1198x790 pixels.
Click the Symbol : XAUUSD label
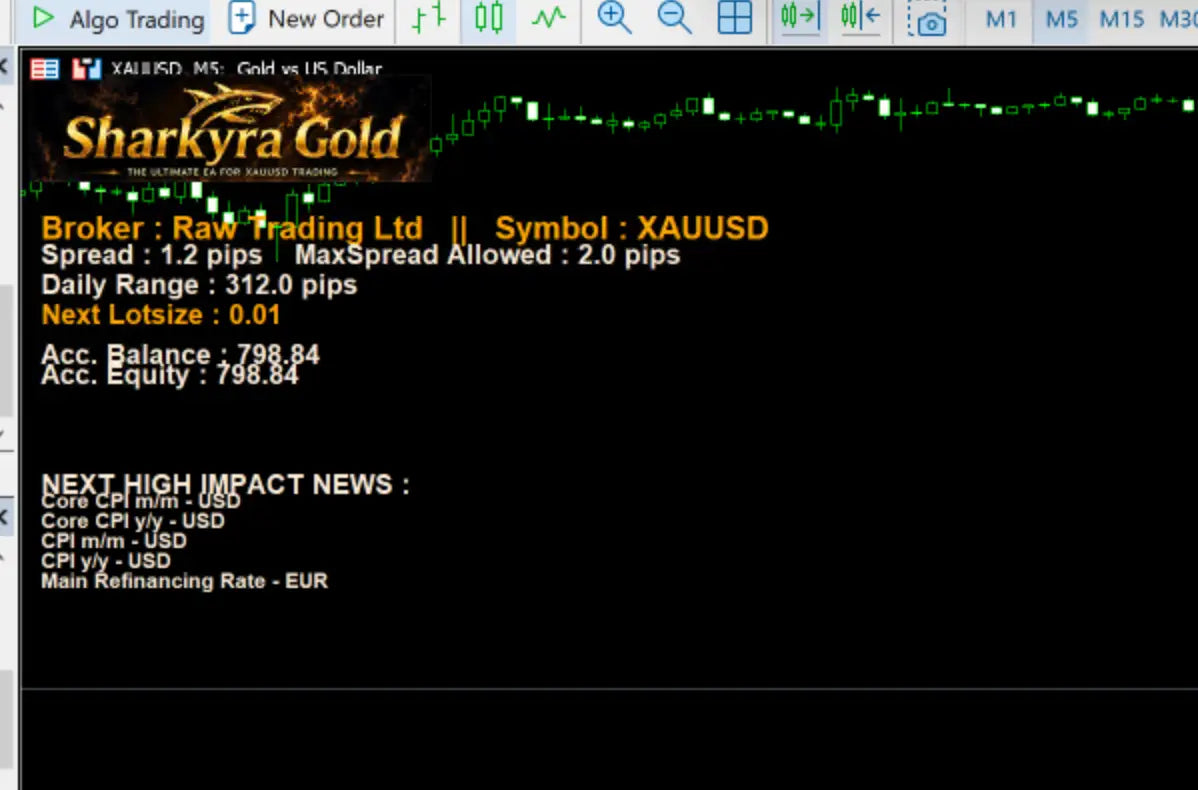coord(632,228)
